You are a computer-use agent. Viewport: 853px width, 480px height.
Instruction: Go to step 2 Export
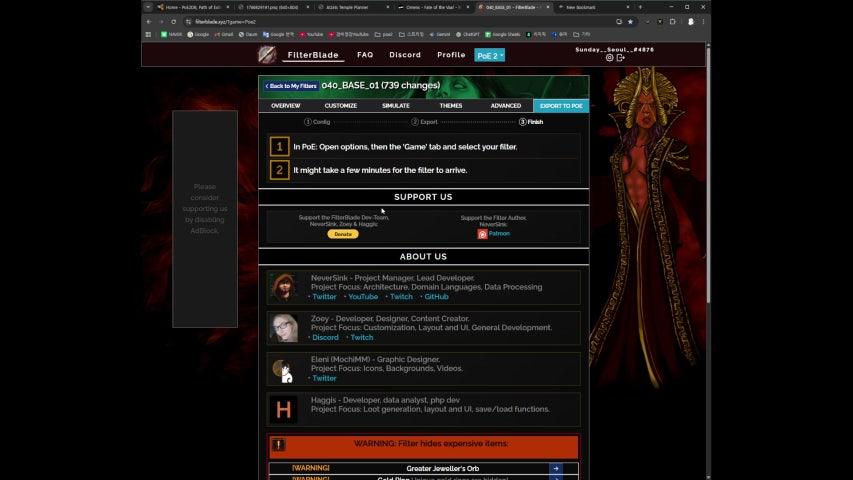[x=424, y=122]
